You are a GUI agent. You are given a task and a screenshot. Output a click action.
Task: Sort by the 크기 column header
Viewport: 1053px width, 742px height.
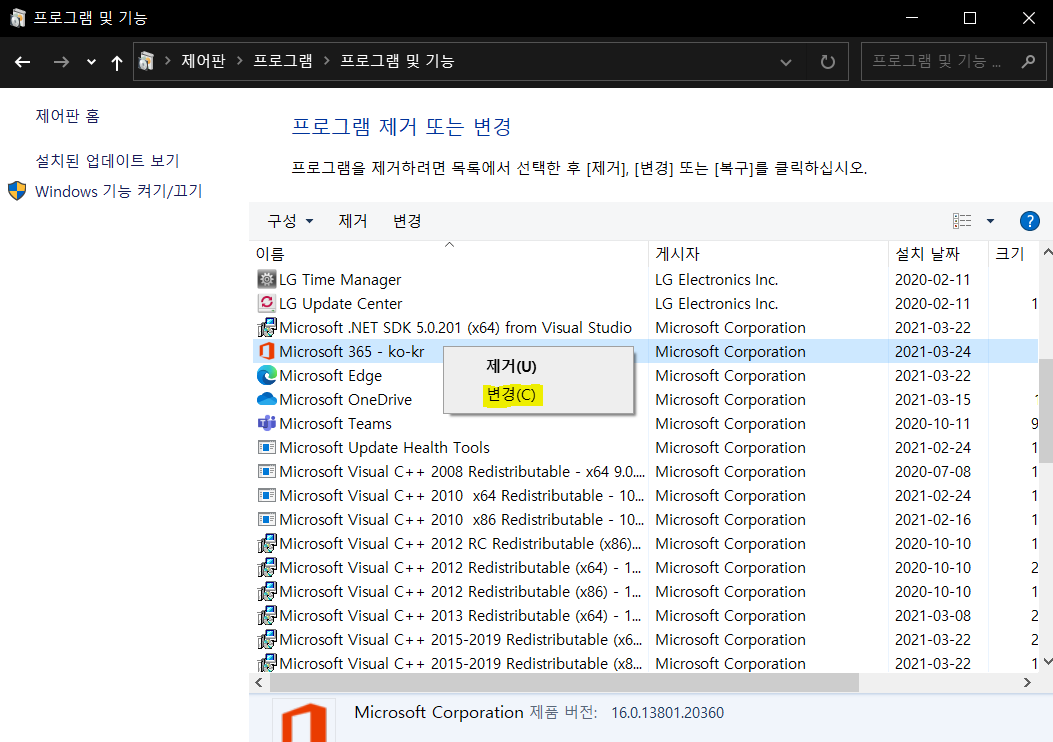1013,254
